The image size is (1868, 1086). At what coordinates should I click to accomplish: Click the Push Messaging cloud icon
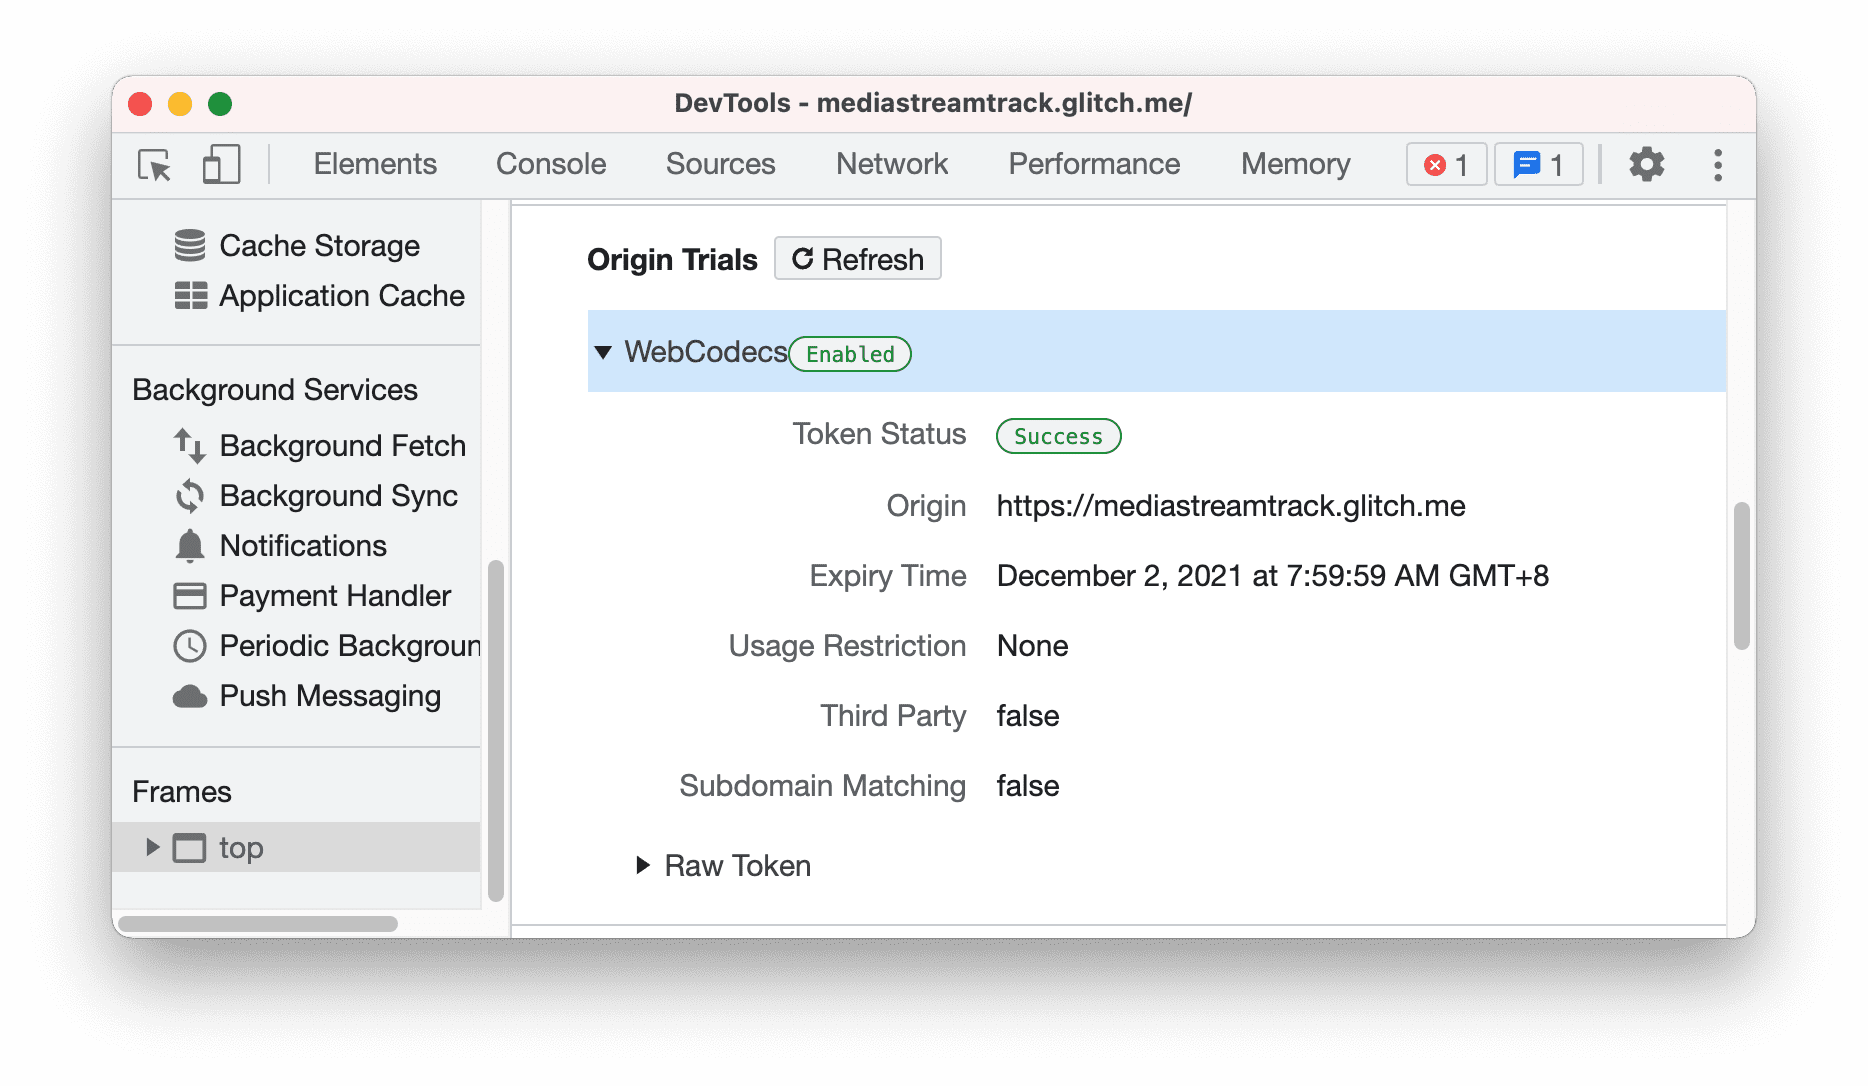coord(190,696)
